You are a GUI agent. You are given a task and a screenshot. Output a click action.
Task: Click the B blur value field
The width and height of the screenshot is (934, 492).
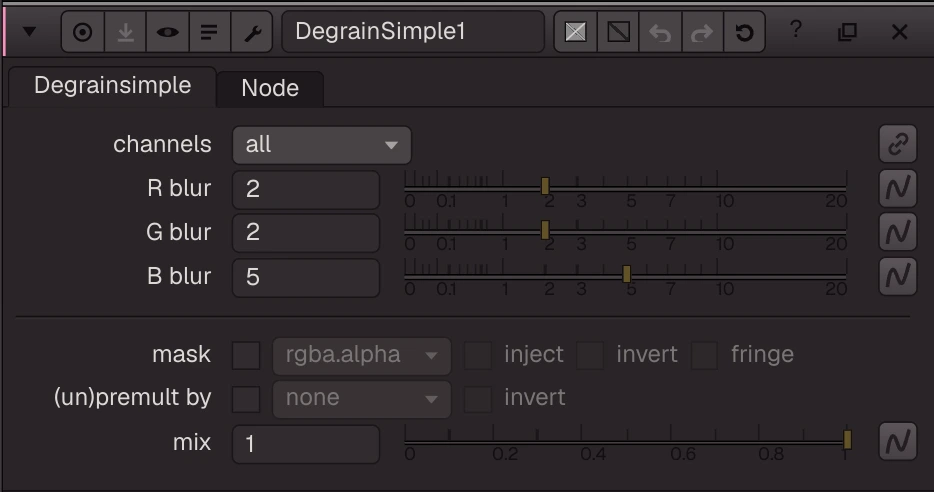click(x=306, y=277)
